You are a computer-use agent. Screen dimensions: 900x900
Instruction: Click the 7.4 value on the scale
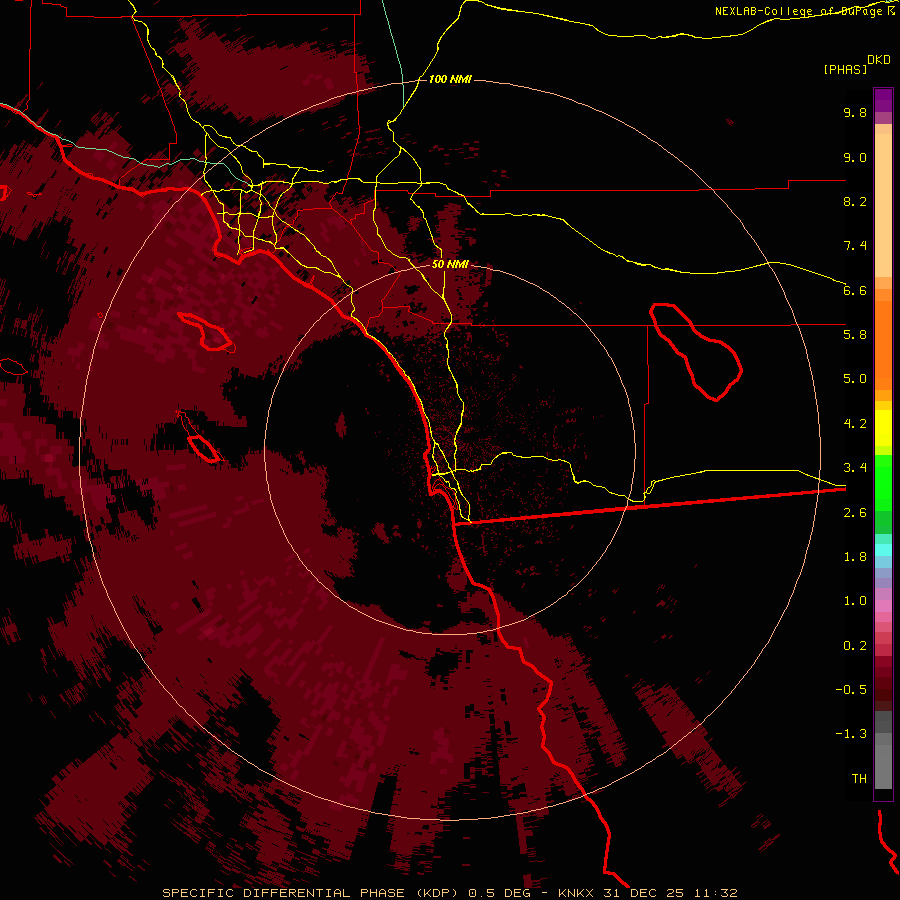[x=855, y=246]
